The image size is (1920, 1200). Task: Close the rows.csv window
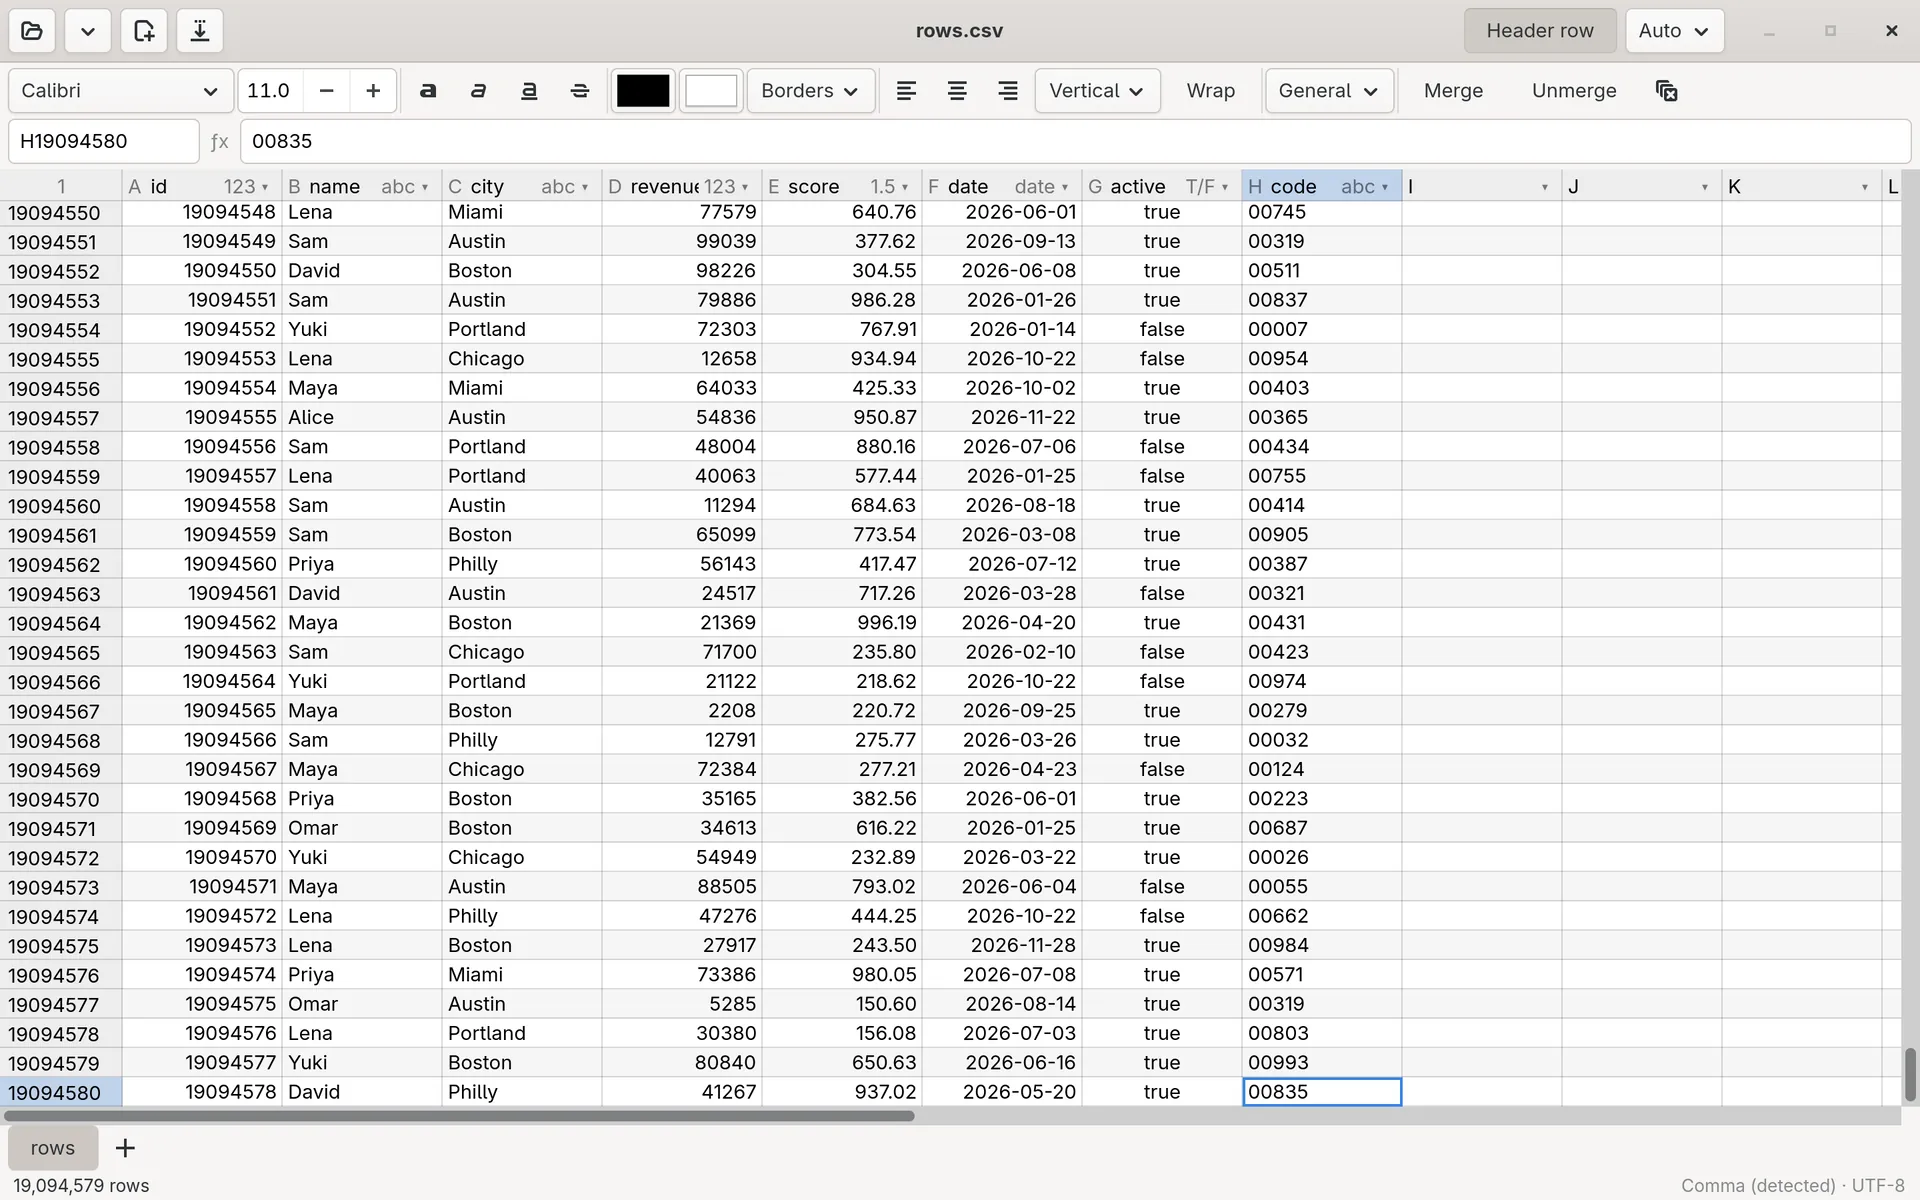coord(1891,31)
